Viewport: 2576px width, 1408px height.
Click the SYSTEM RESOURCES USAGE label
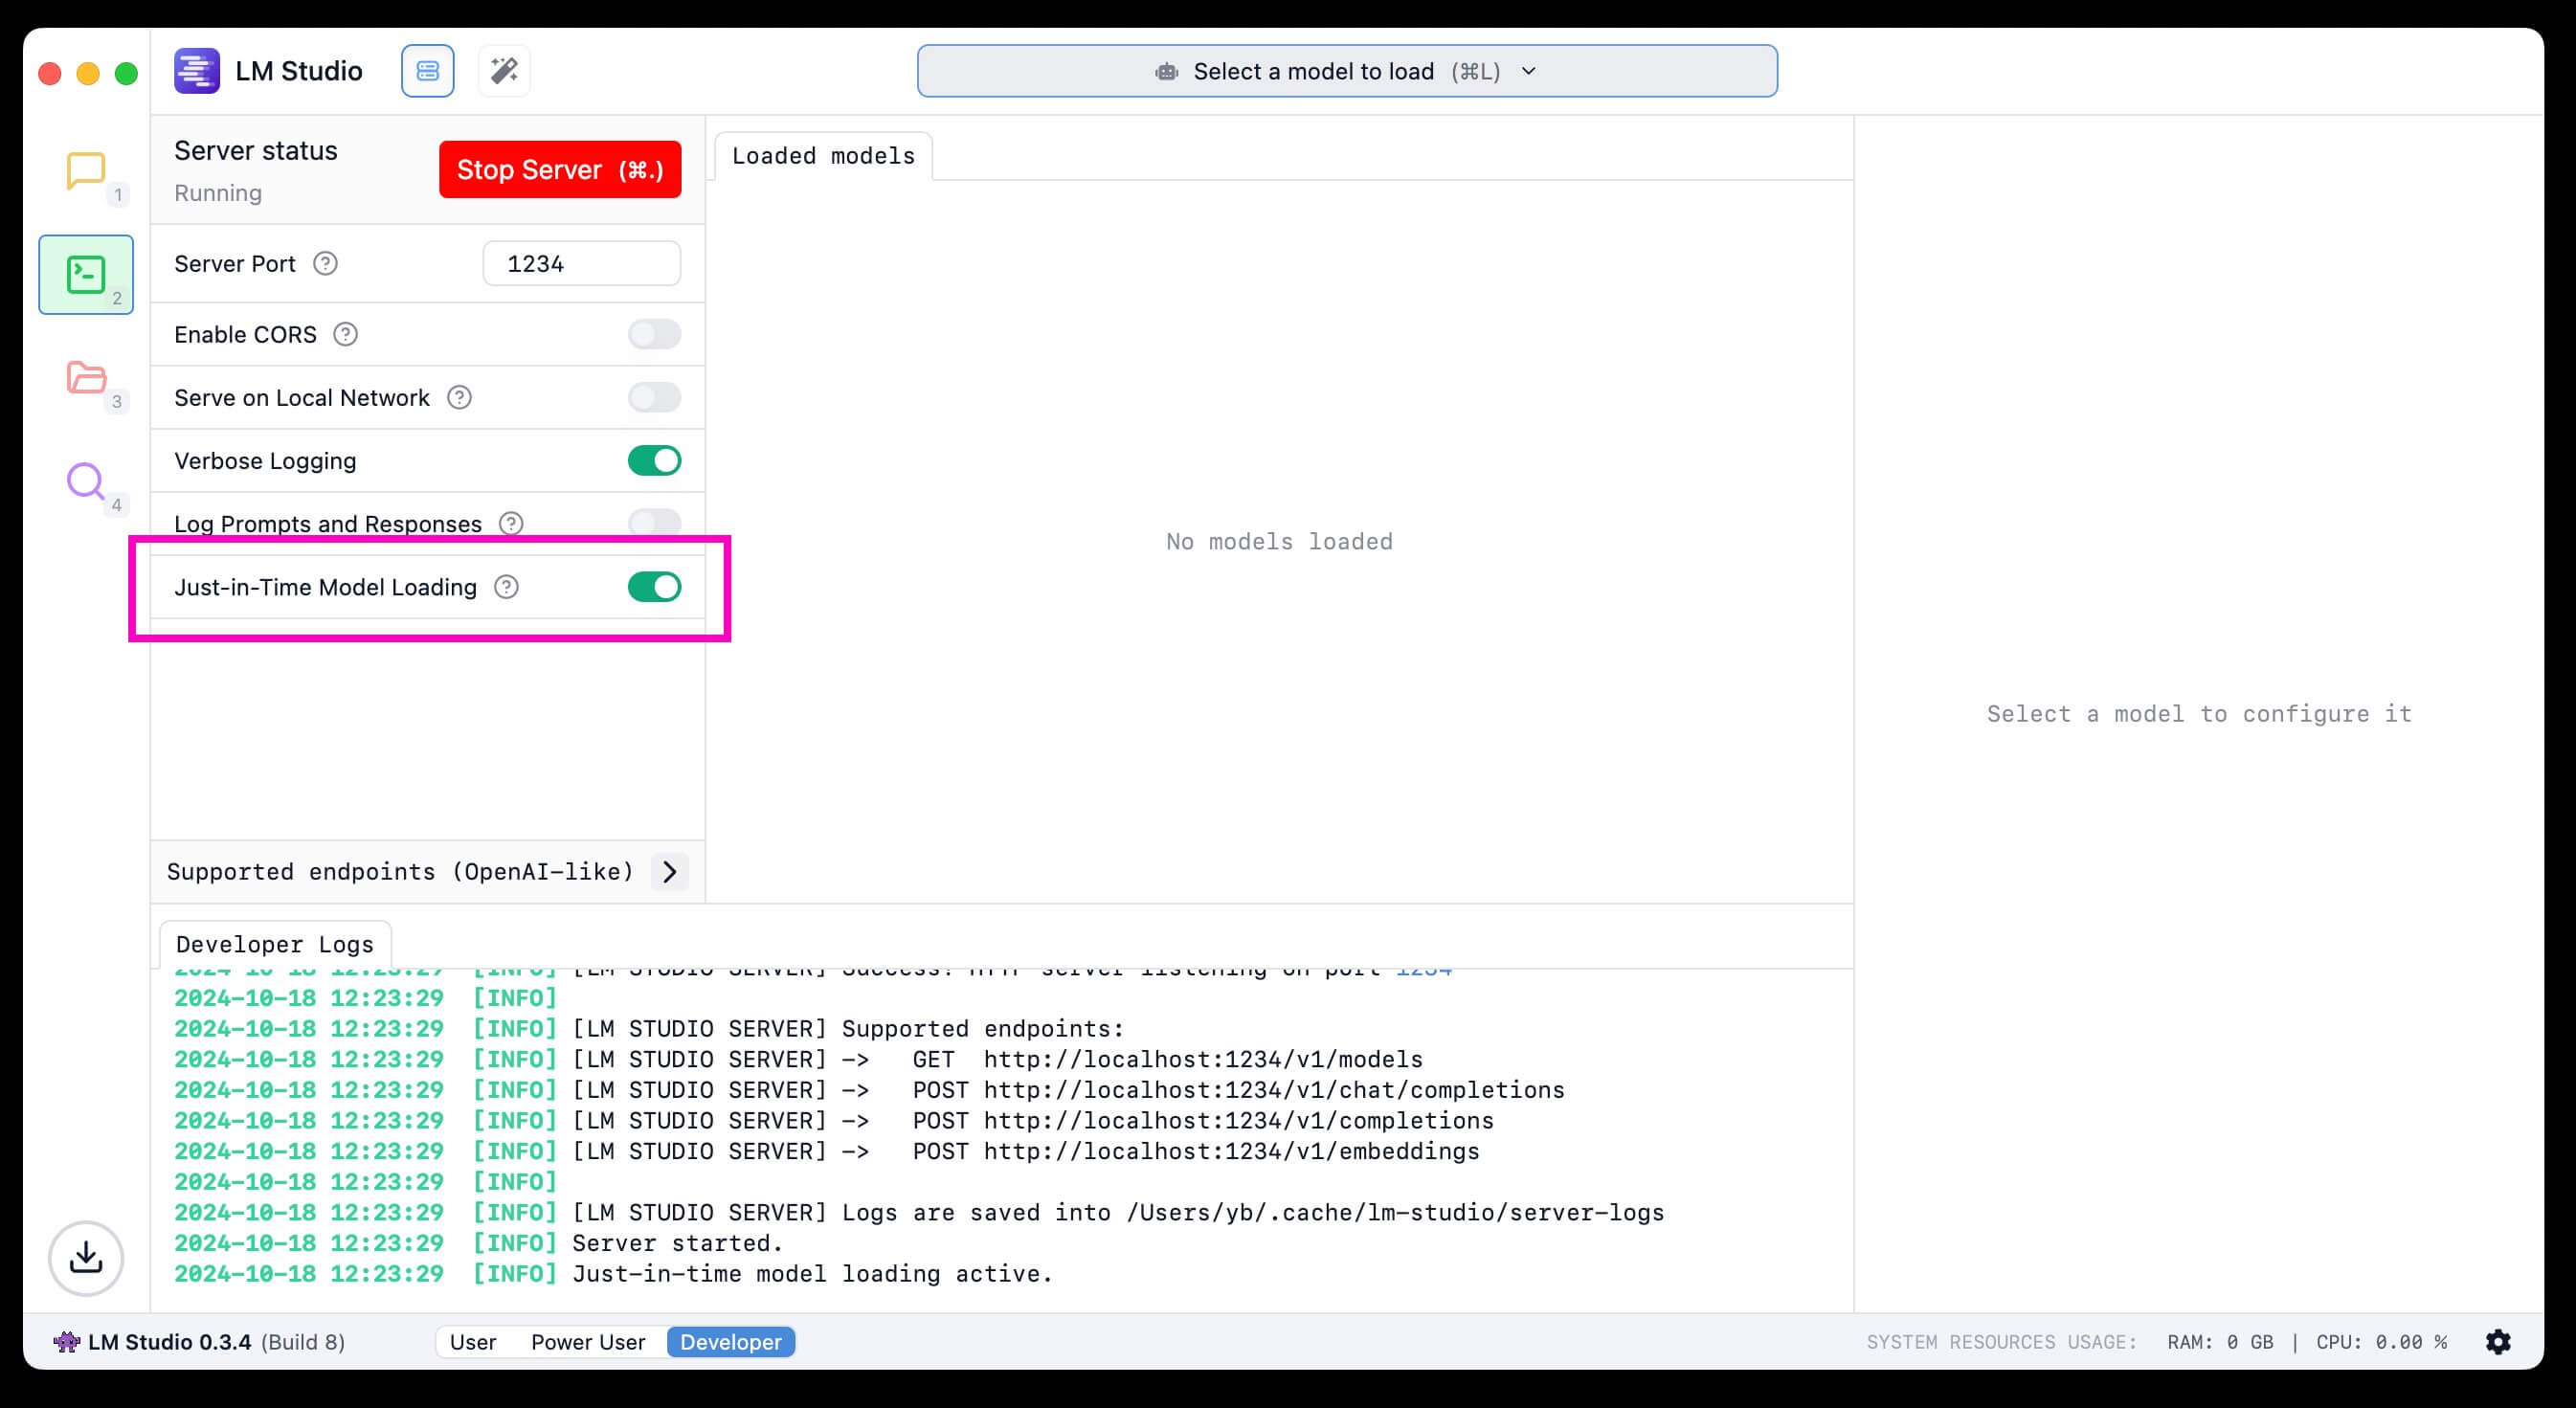(2001, 1342)
